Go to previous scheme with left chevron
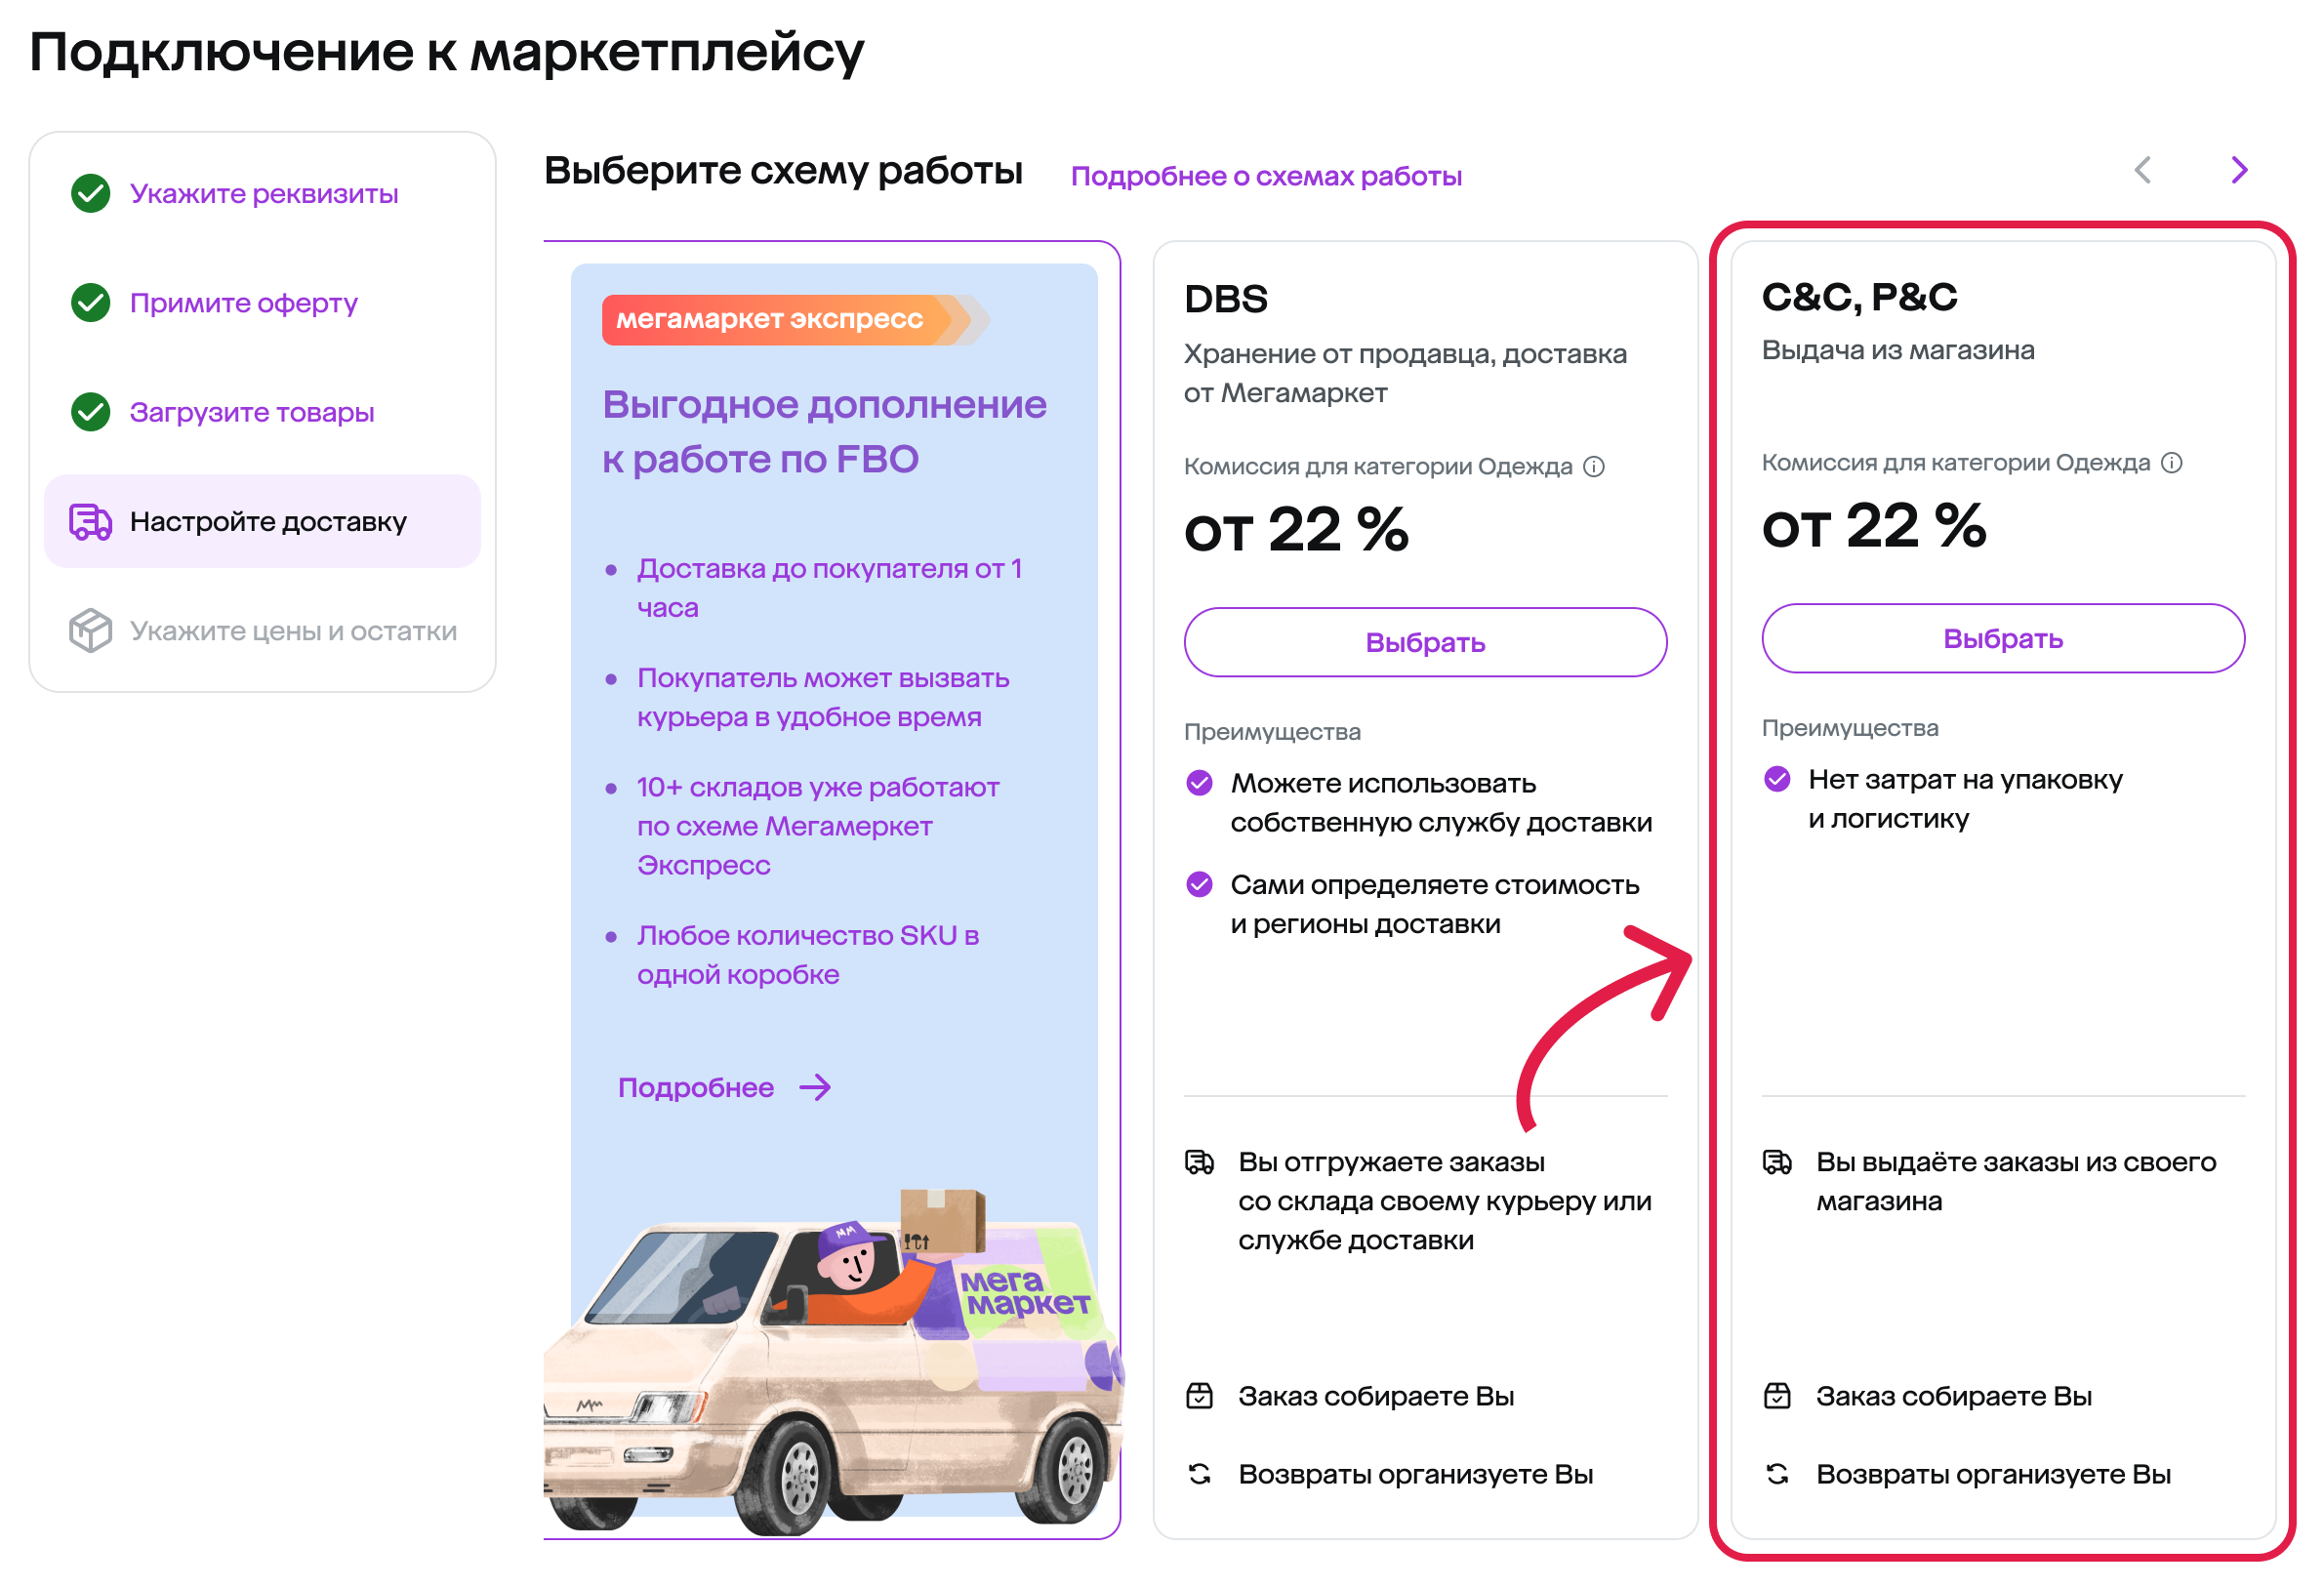The image size is (2324, 1587). click(x=2142, y=170)
